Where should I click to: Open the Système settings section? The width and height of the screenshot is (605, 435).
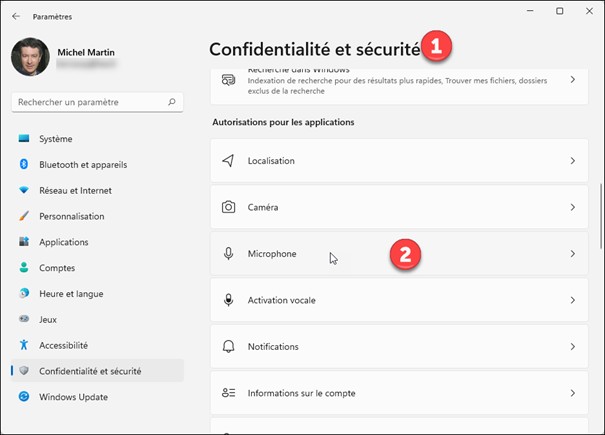pos(56,139)
